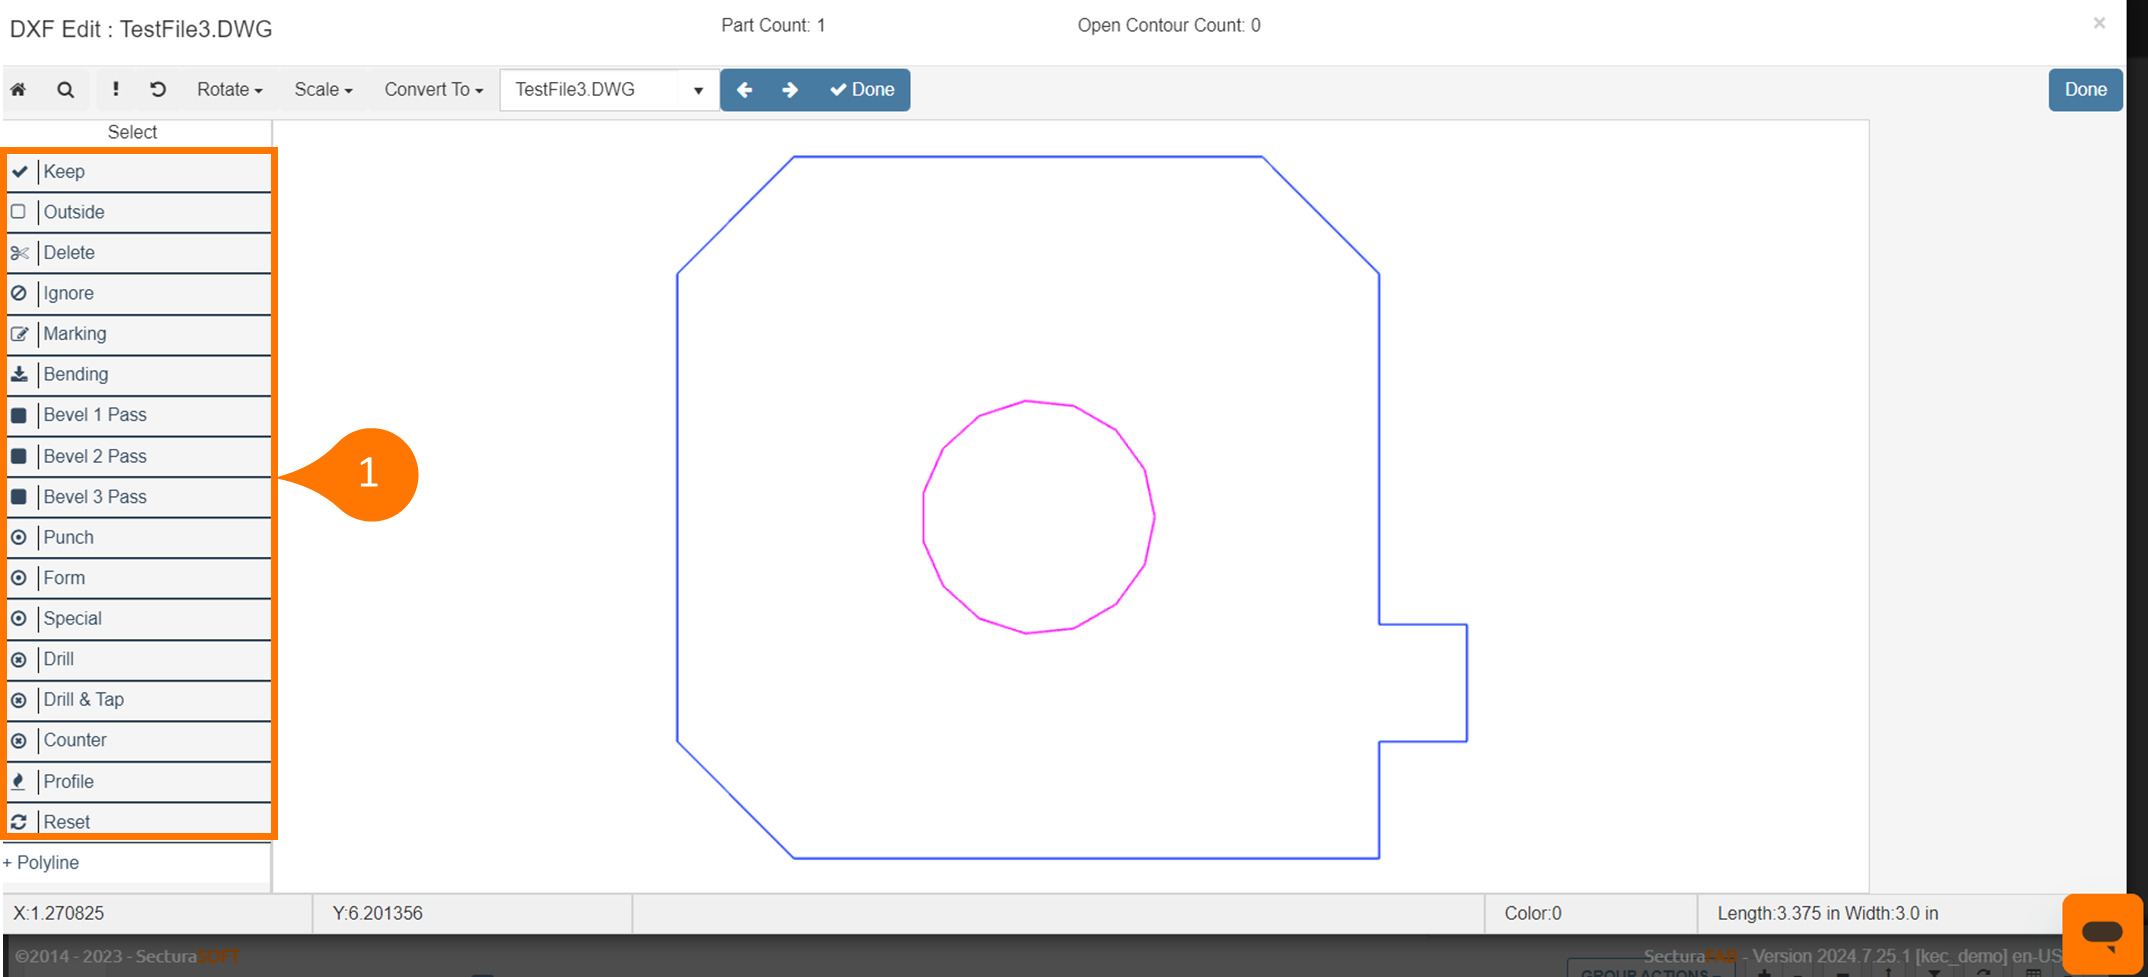Image resolution: width=2148 pixels, height=977 pixels.
Task: Click the checkmark Done button in toolbar
Action: (x=862, y=90)
